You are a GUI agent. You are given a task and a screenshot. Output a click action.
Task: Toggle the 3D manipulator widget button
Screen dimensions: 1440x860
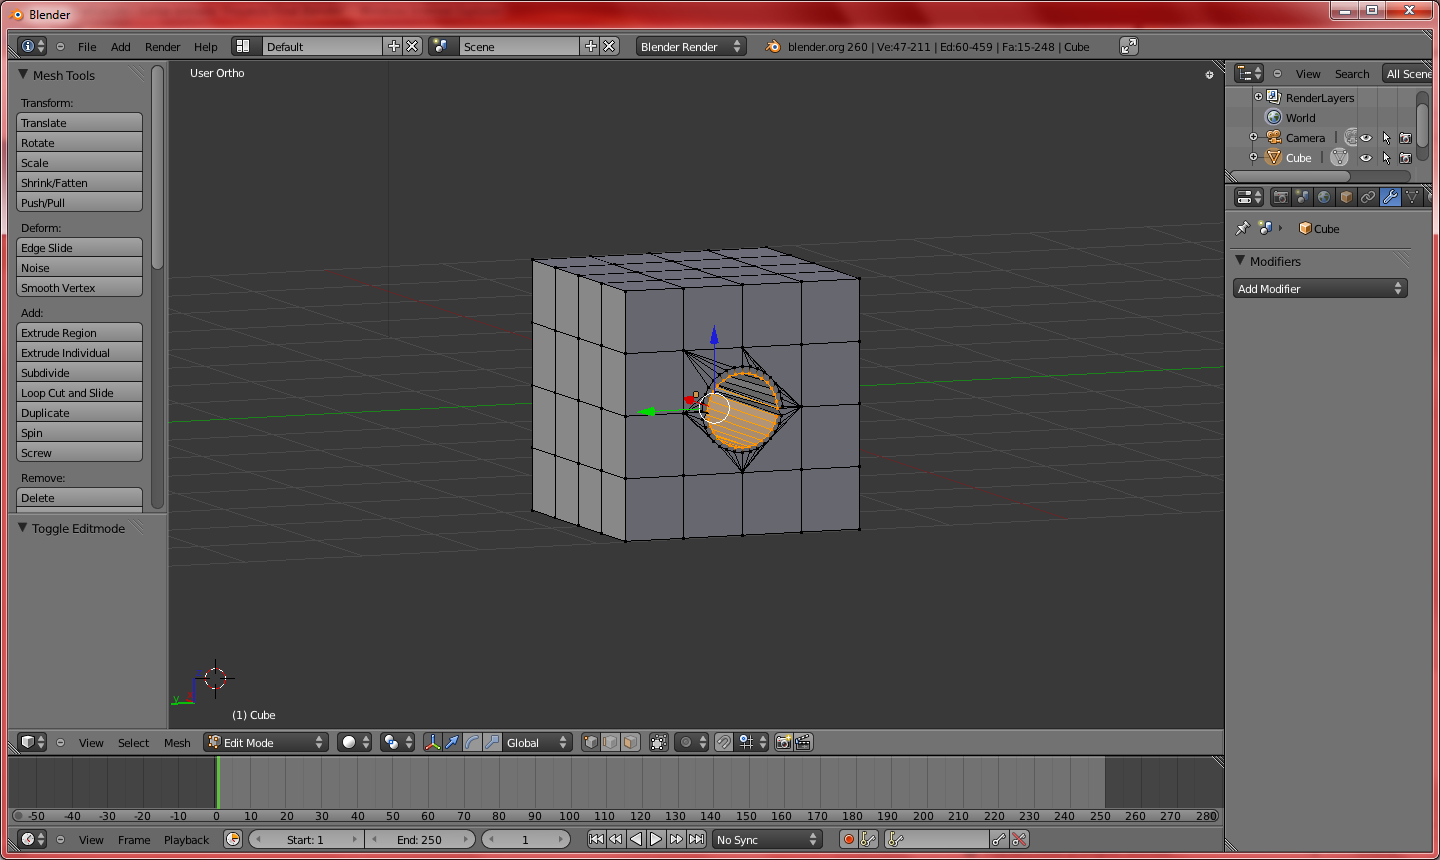tap(432, 742)
